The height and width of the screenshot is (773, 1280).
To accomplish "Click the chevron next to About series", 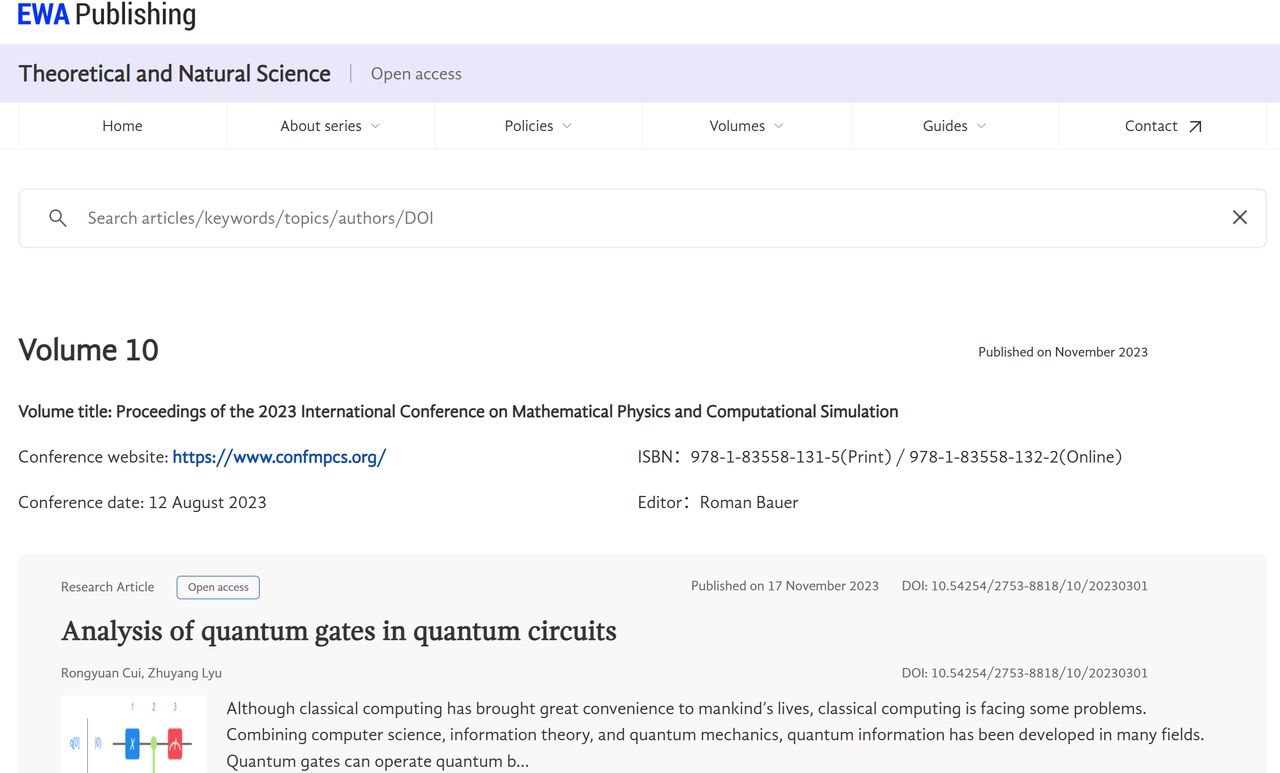I will pyautogui.click(x=376, y=126).
